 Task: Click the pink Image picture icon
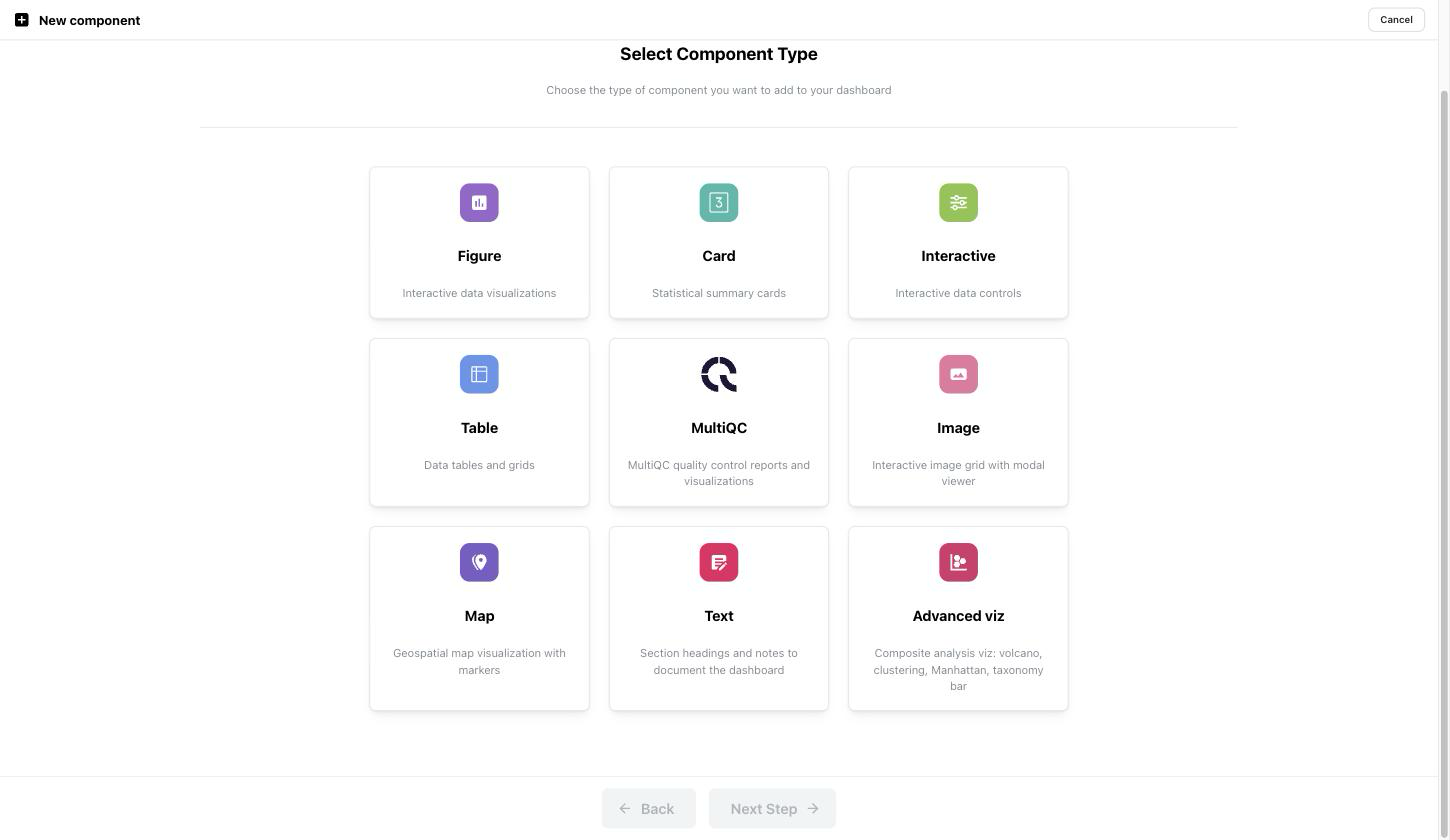click(958, 375)
